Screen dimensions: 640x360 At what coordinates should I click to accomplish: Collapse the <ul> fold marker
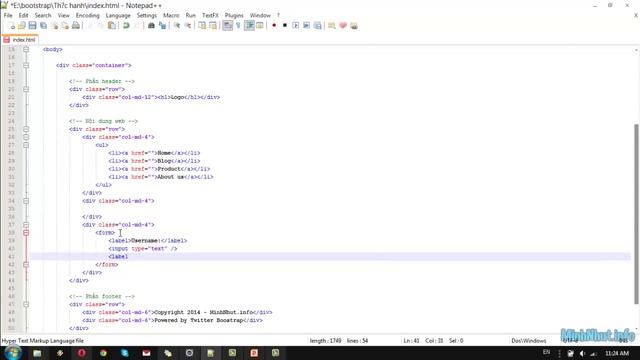tap(26, 145)
